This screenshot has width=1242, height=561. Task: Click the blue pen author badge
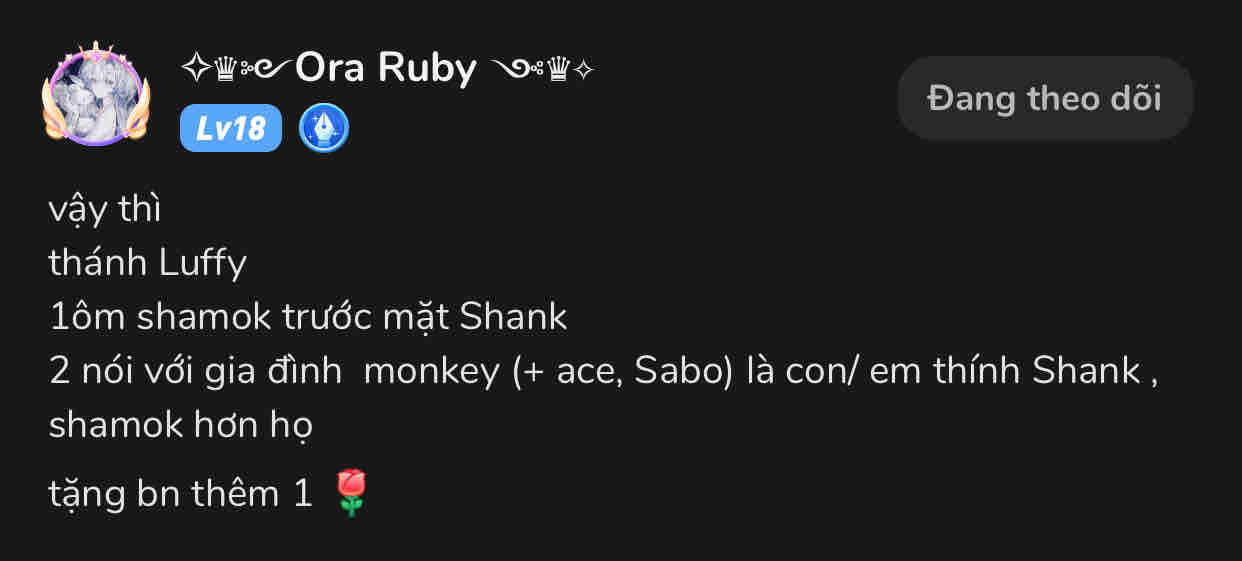click(324, 128)
